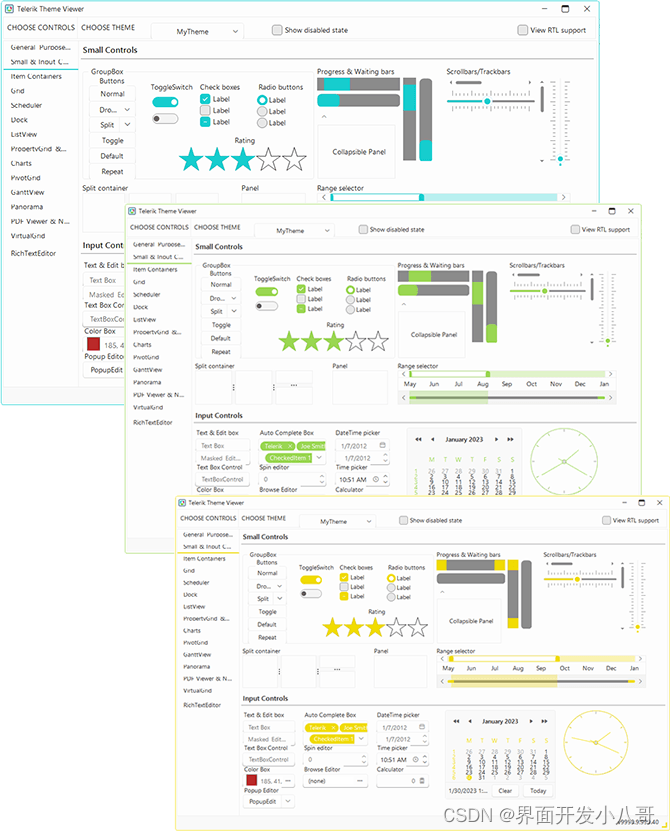Click clock icon in yellow window Time picker
Viewport: 670px width, 835px height.
[x=415, y=759]
